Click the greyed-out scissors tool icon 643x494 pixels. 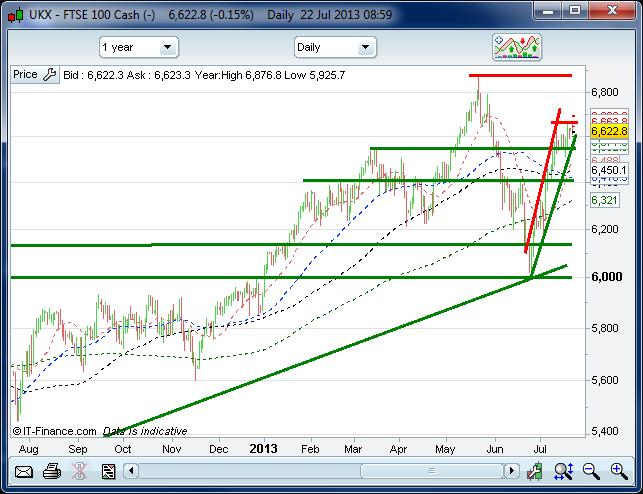click(79, 471)
